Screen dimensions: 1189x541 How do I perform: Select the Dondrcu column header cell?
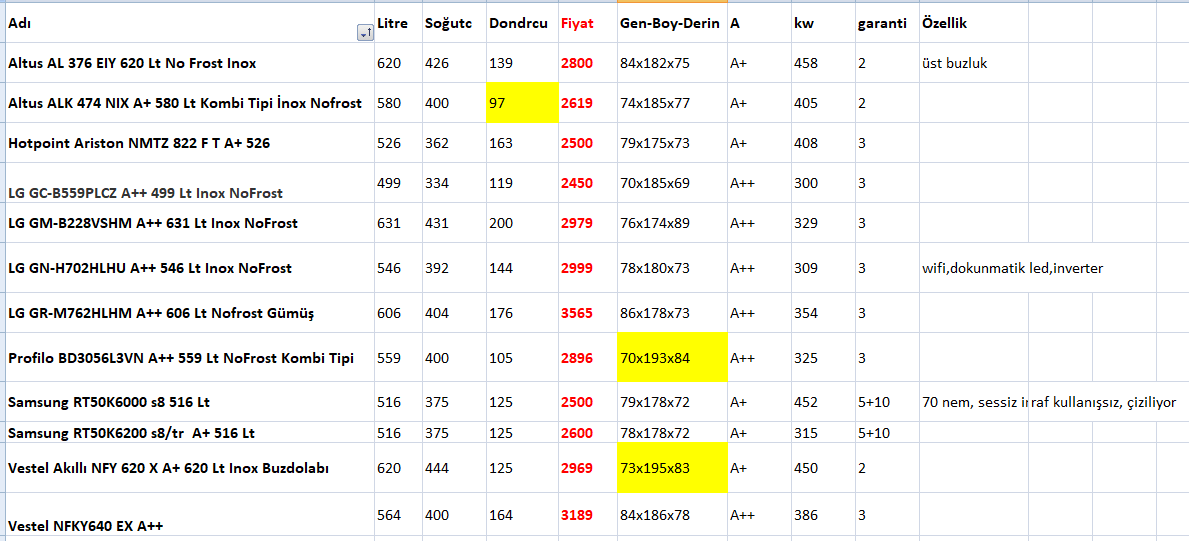[x=522, y=24]
